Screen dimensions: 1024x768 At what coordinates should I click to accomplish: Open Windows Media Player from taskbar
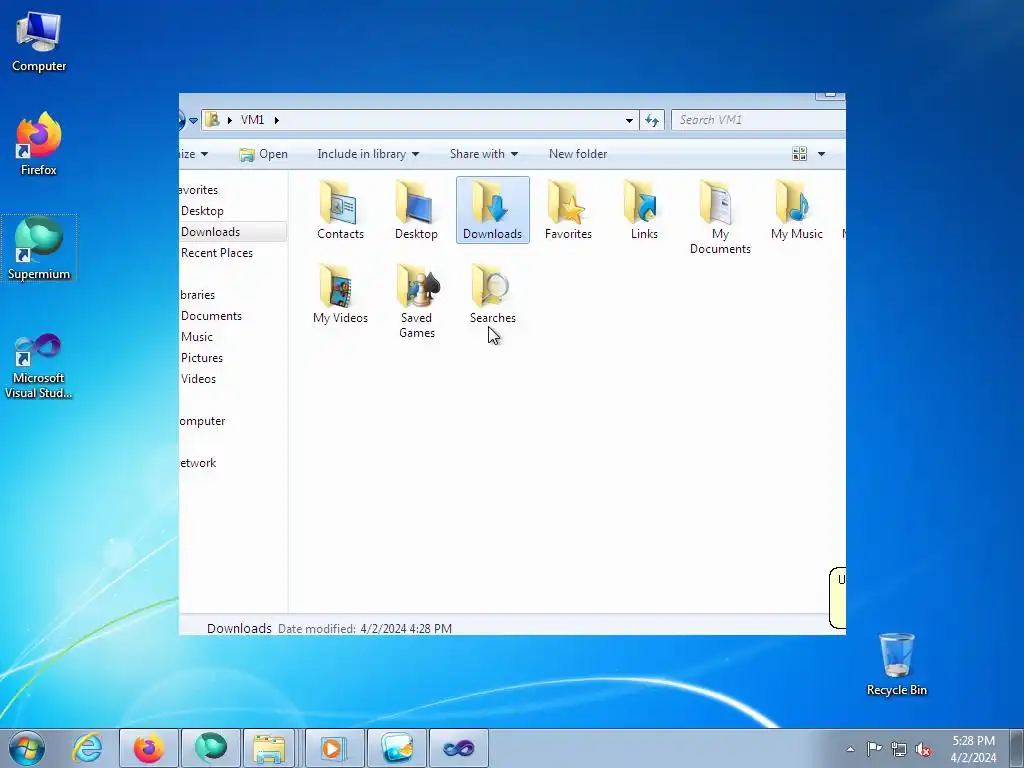coord(334,748)
